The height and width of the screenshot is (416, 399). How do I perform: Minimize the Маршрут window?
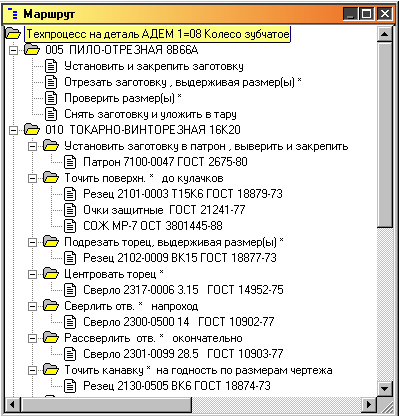(351, 14)
